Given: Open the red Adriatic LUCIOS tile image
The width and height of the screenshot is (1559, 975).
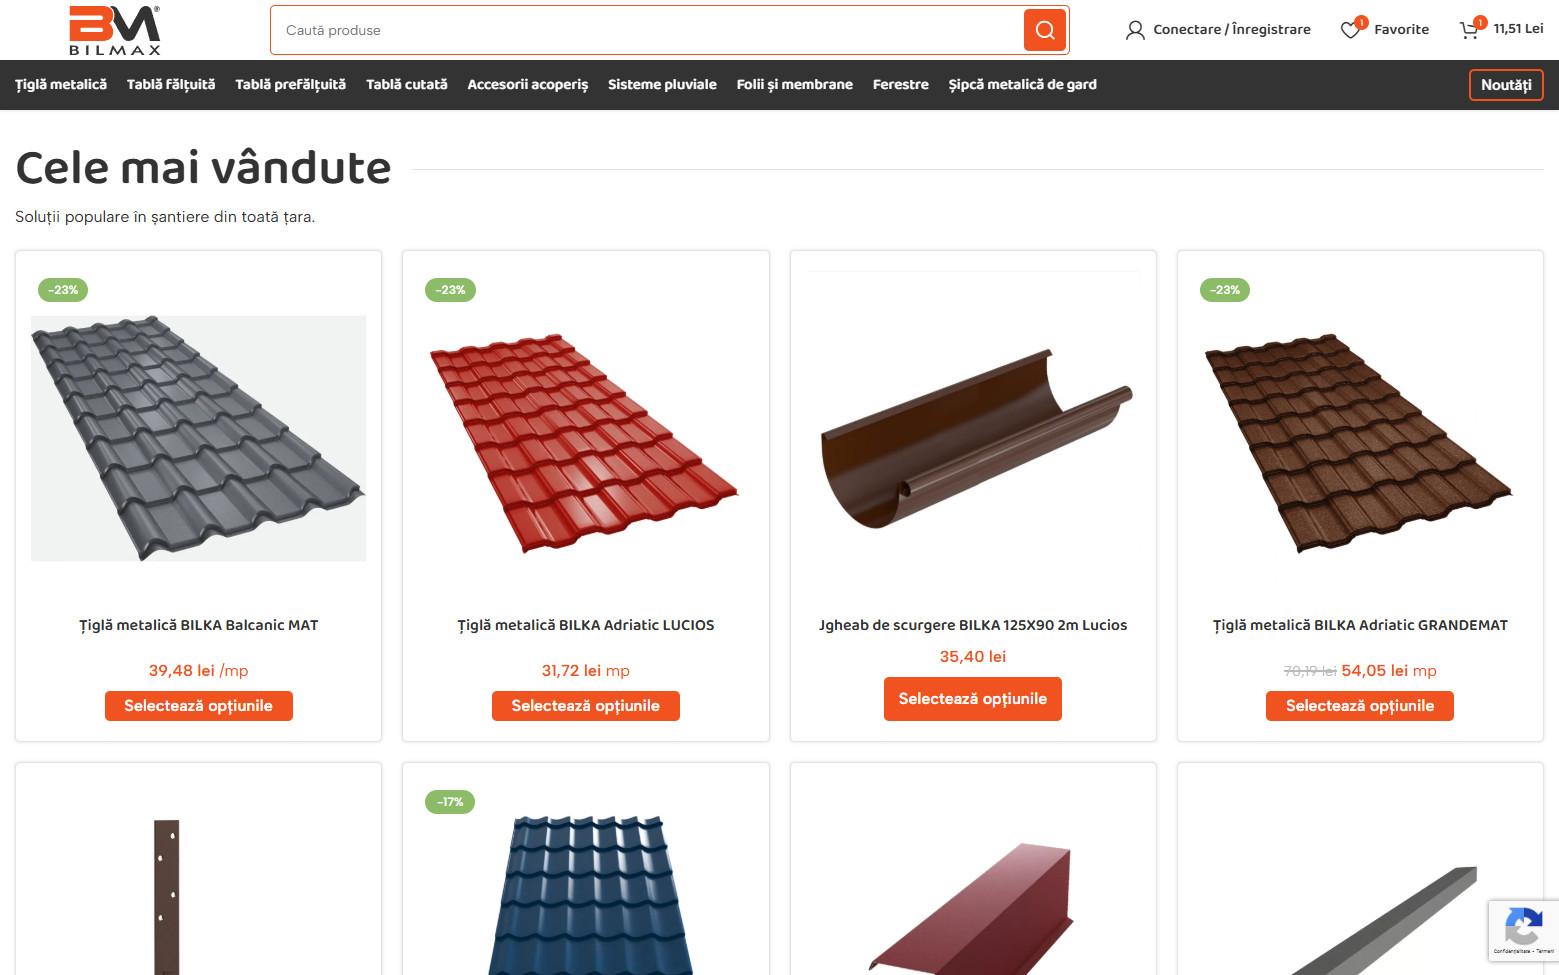Looking at the screenshot, I should coord(585,439).
